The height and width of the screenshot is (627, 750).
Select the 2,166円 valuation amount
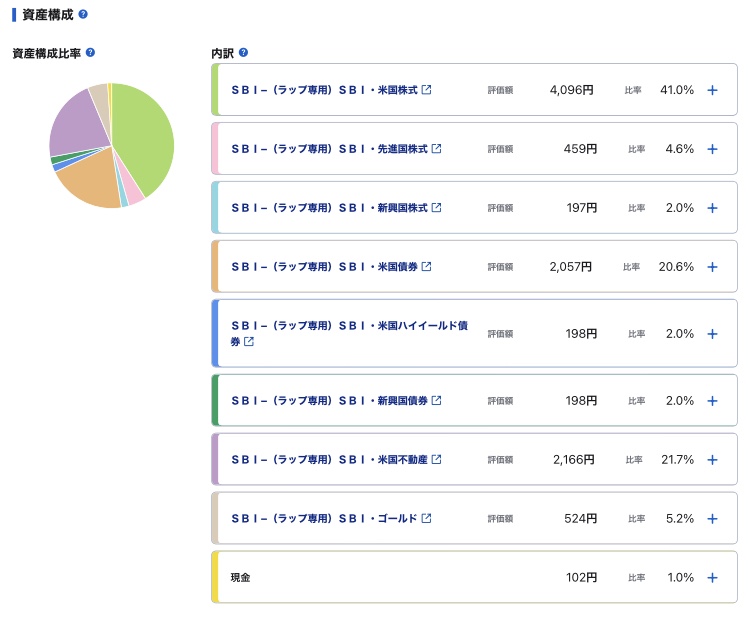click(574, 459)
